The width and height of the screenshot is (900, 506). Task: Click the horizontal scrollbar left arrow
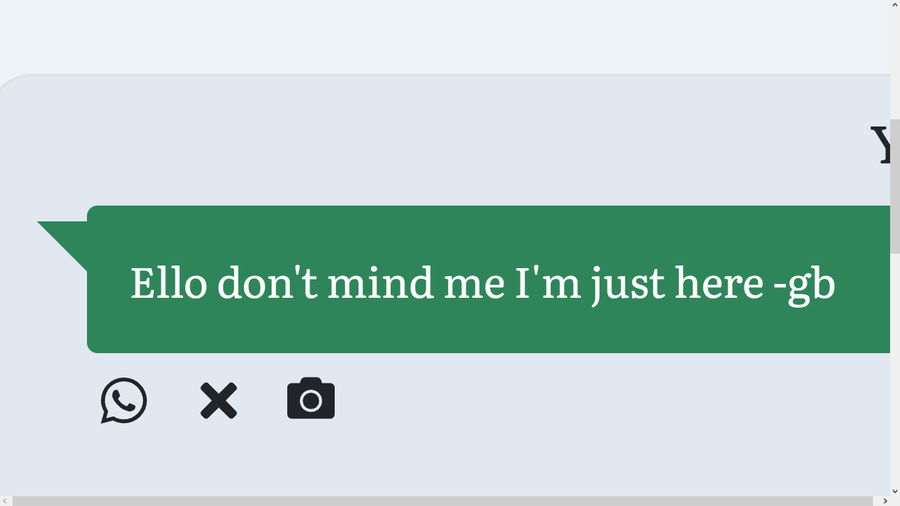pyautogui.click(x=6, y=500)
